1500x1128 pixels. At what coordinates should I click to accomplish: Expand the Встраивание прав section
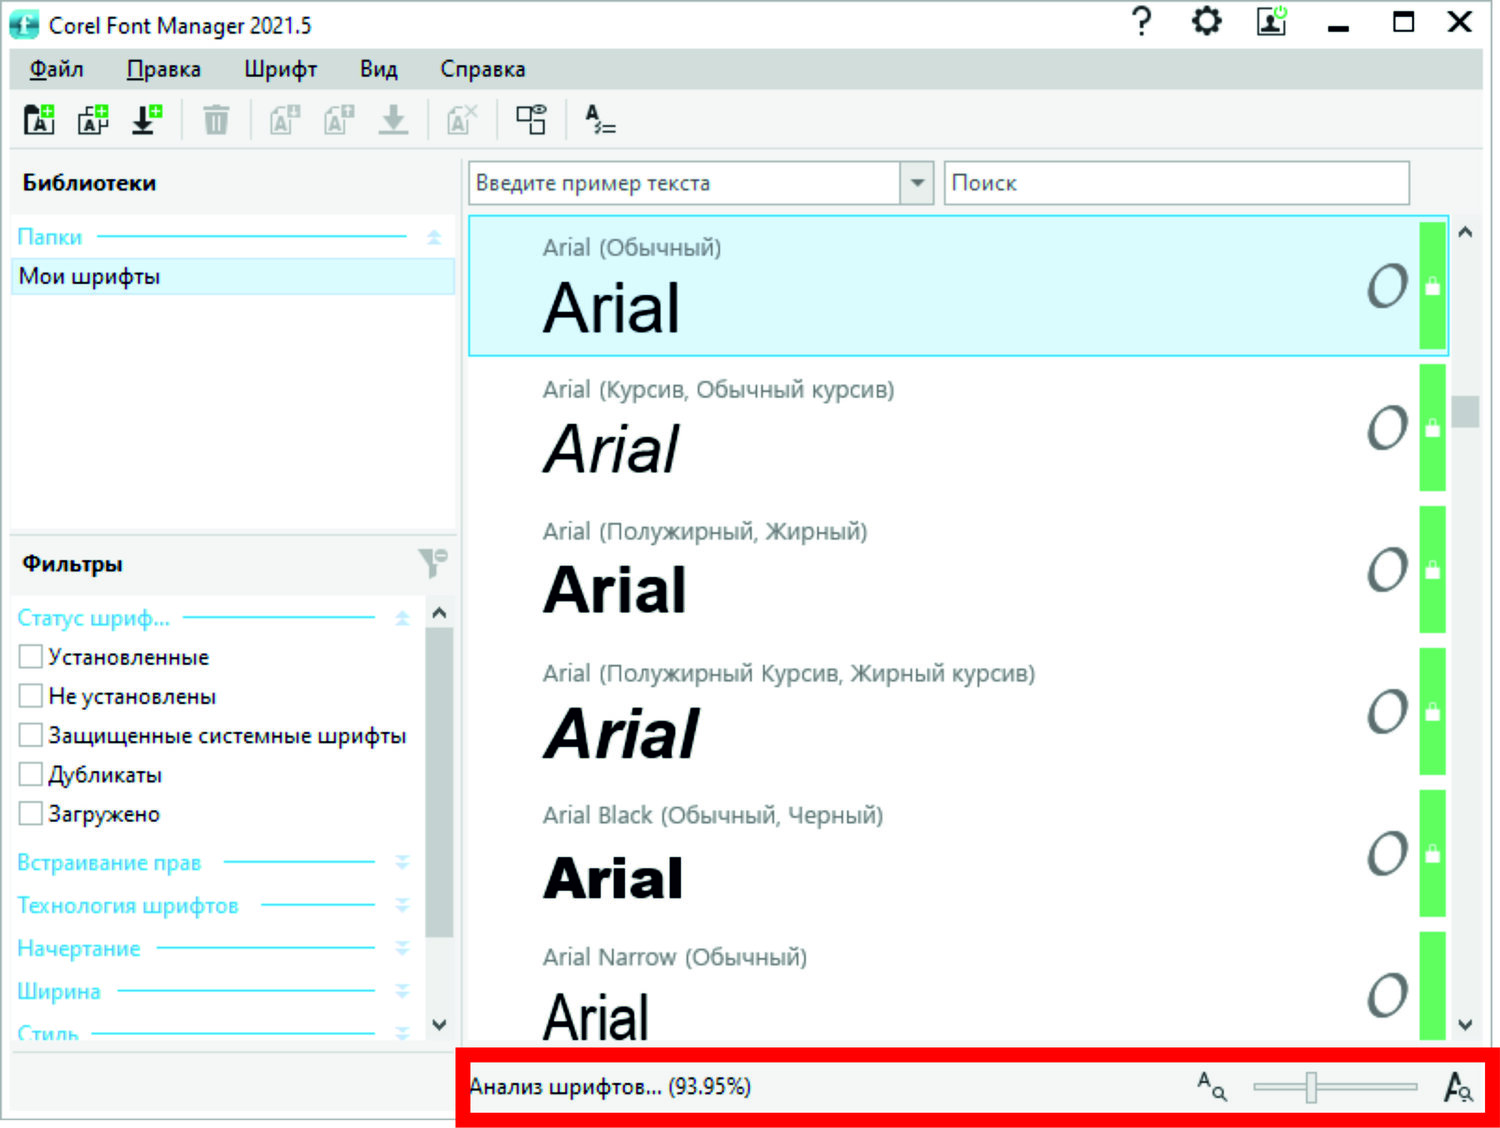tap(402, 862)
